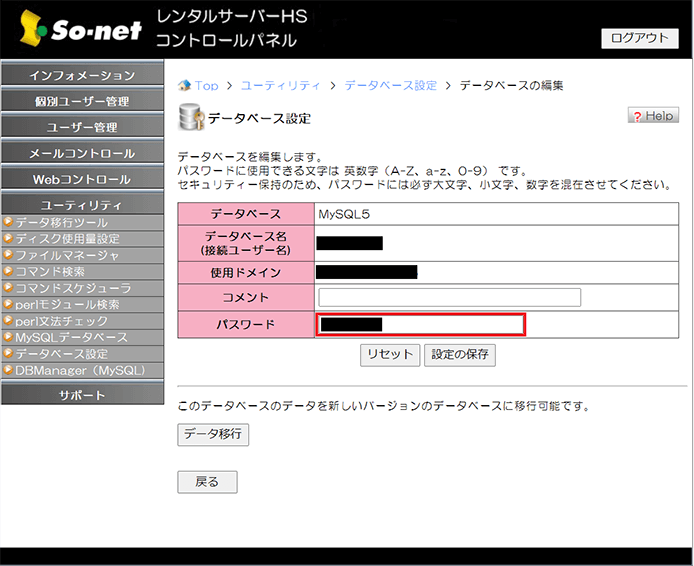Image resolution: width=694 pixels, height=566 pixels.
Task: Expand the Webコントロール section
Action: 82,180
